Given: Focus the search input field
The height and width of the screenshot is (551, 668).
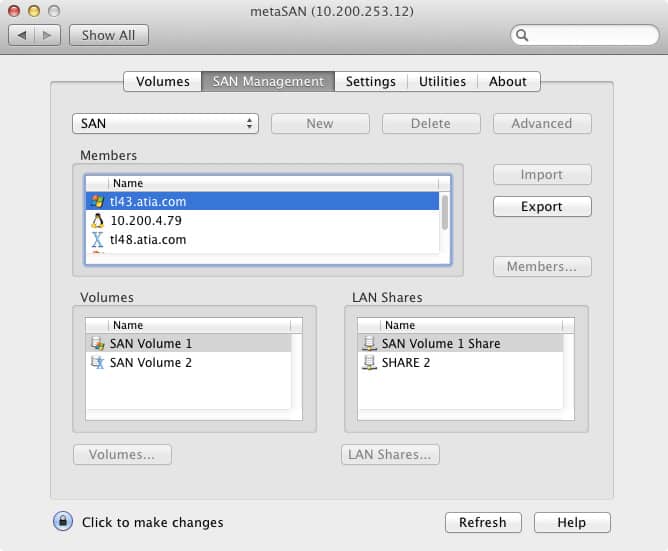Looking at the screenshot, I should click(584, 35).
